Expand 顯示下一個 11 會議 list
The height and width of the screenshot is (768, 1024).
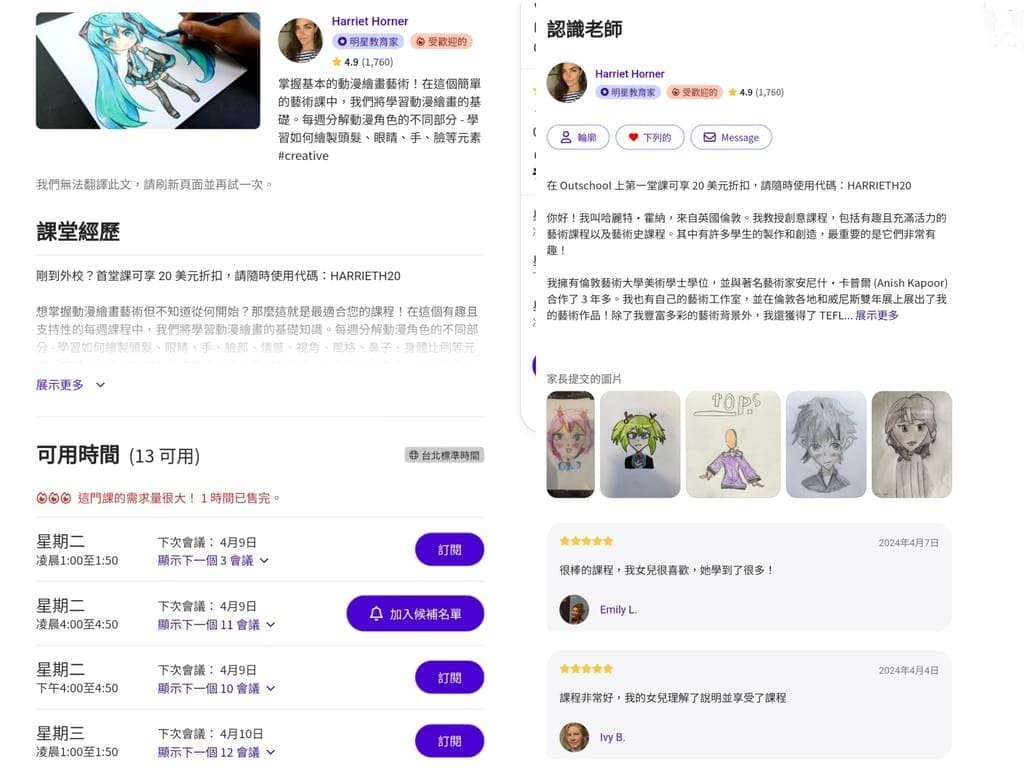point(216,624)
